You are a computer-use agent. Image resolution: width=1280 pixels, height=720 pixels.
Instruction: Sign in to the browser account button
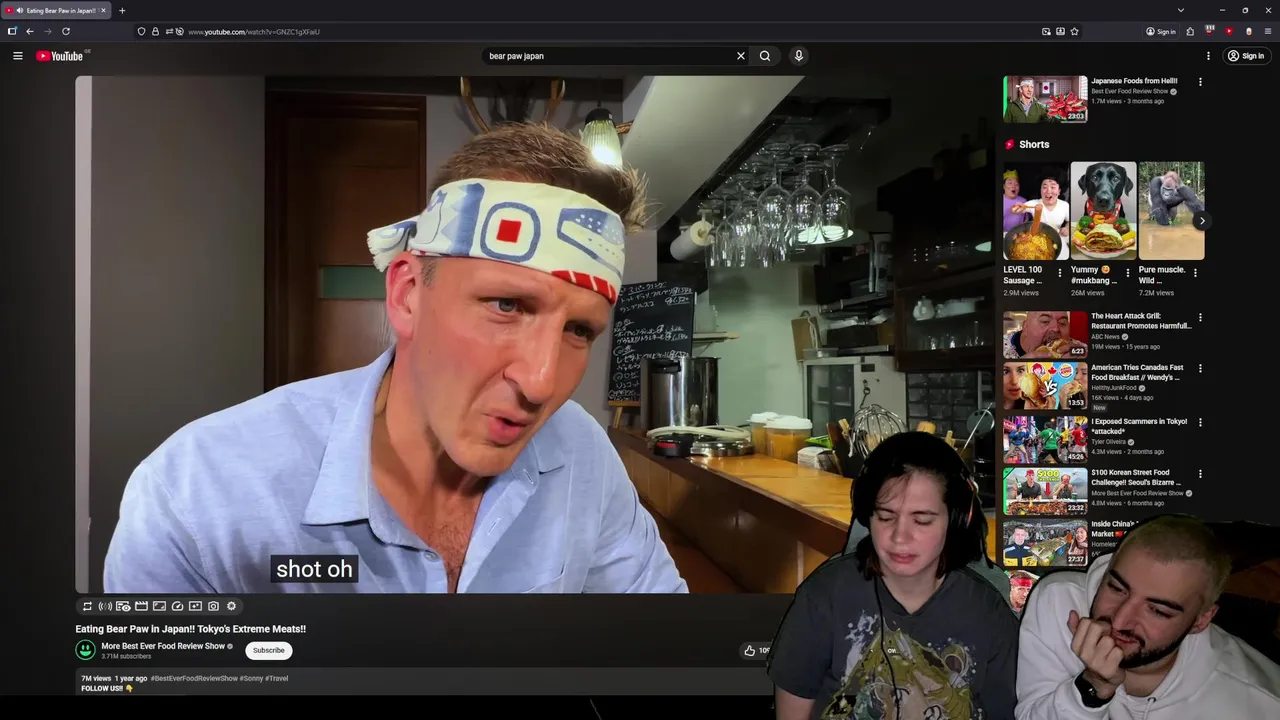point(1161,31)
